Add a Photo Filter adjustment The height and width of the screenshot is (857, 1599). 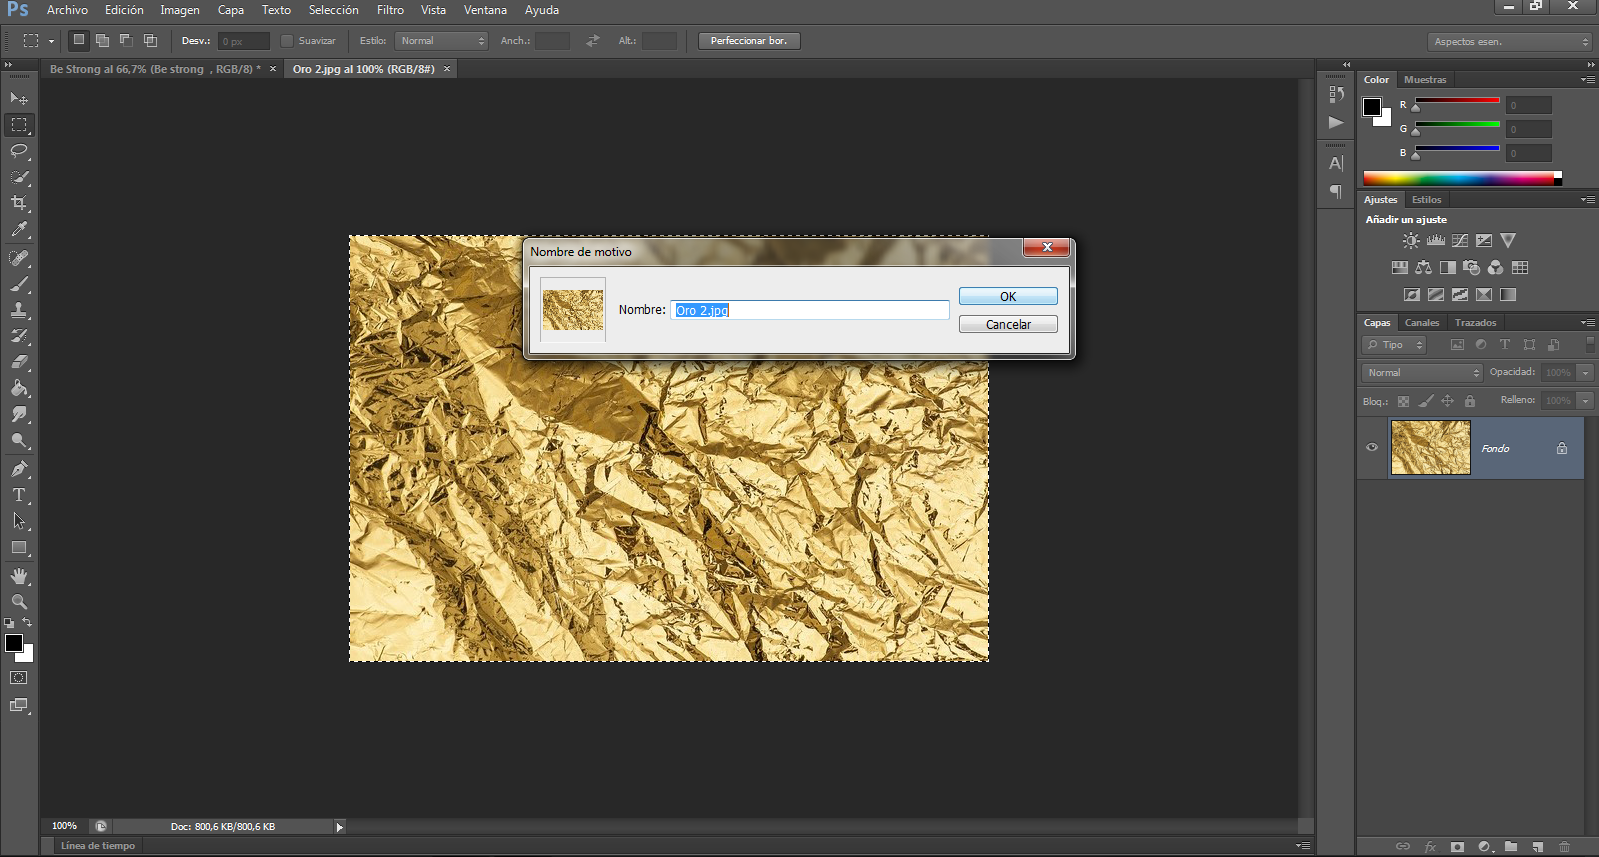point(1471,268)
